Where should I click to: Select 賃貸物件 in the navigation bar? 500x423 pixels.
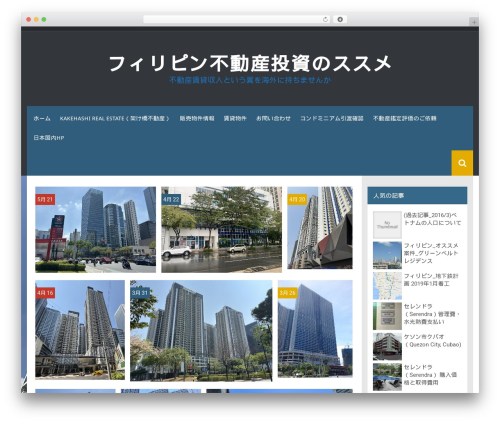point(235,118)
